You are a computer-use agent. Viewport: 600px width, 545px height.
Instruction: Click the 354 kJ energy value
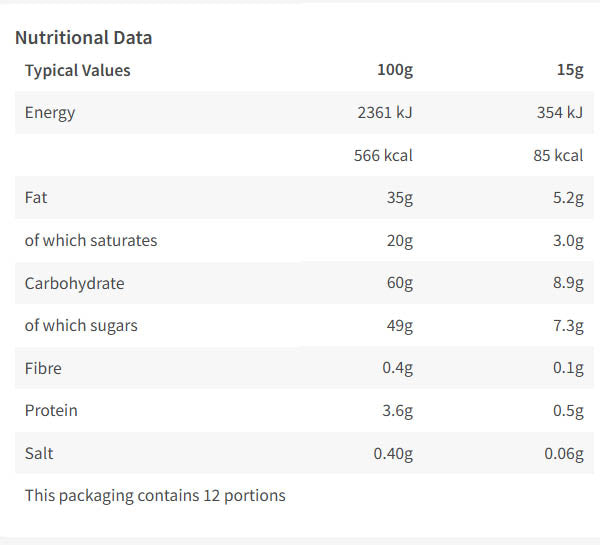click(560, 113)
